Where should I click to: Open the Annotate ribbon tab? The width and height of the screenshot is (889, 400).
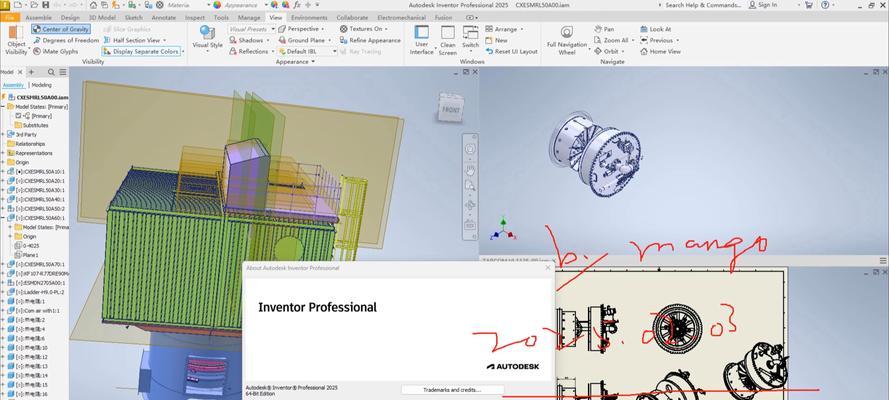point(163,18)
